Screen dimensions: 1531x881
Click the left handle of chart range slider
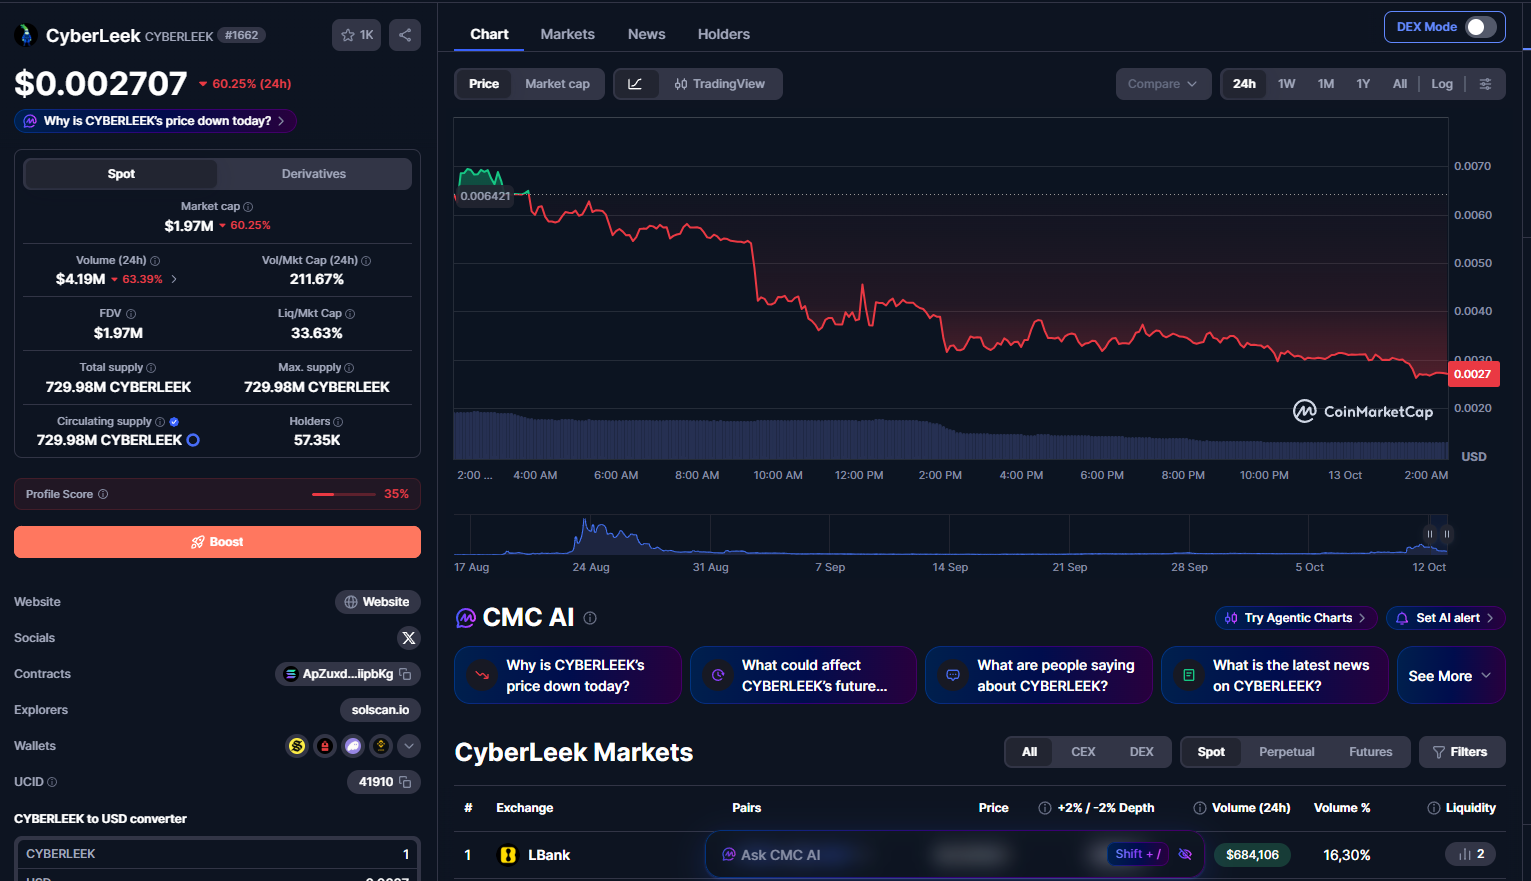1430,534
